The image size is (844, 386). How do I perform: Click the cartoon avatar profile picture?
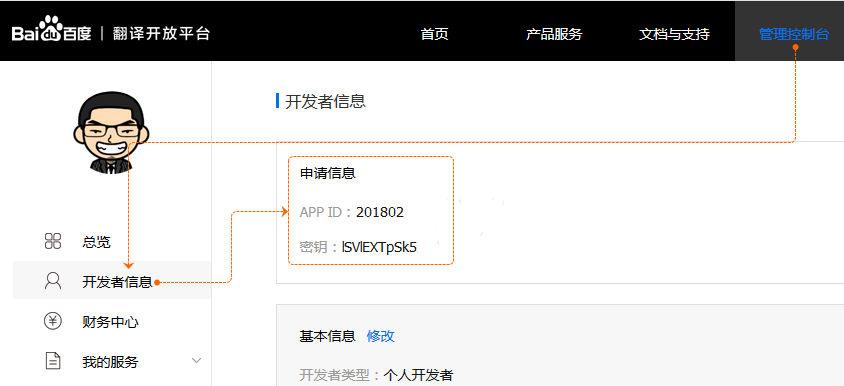coord(111,132)
